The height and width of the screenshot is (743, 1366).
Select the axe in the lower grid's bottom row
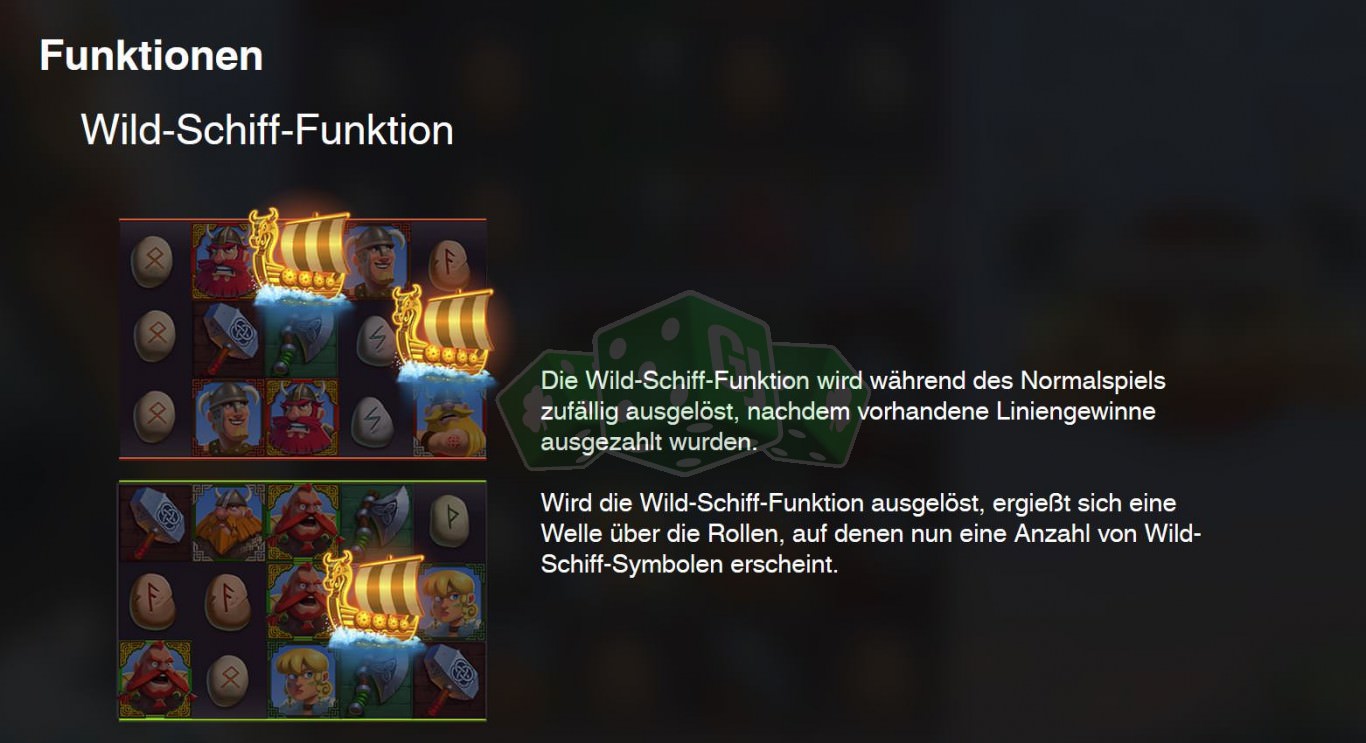(x=374, y=679)
